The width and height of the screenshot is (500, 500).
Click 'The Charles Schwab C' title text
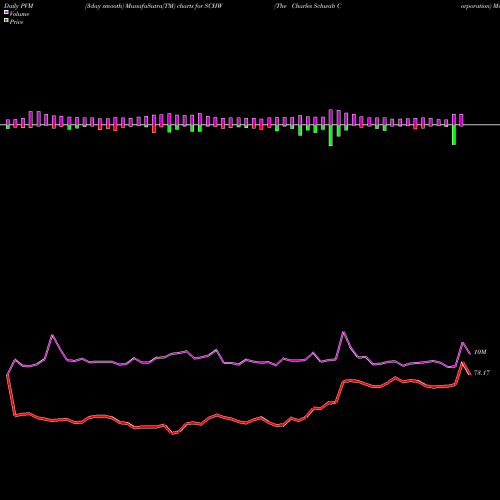coord(308,6)
